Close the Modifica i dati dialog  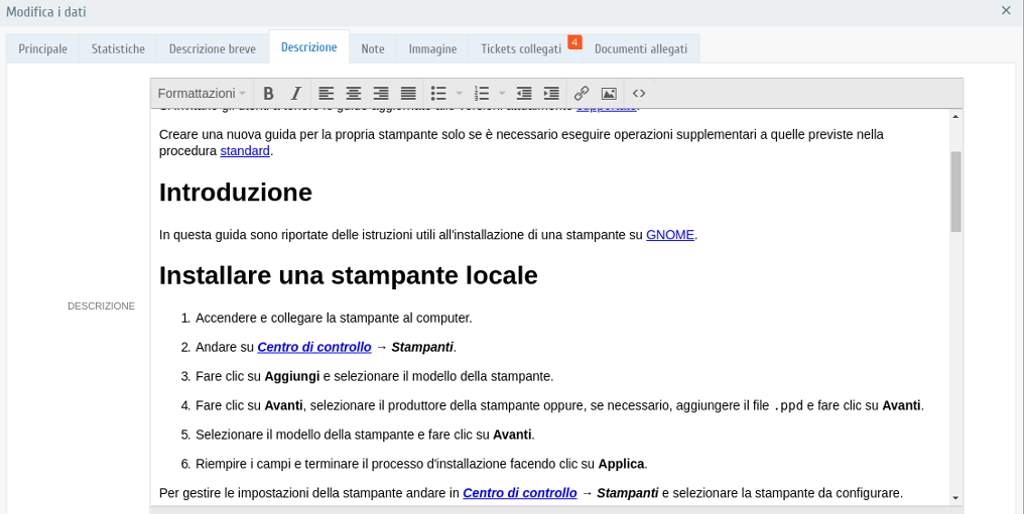tap(1006, 10)
